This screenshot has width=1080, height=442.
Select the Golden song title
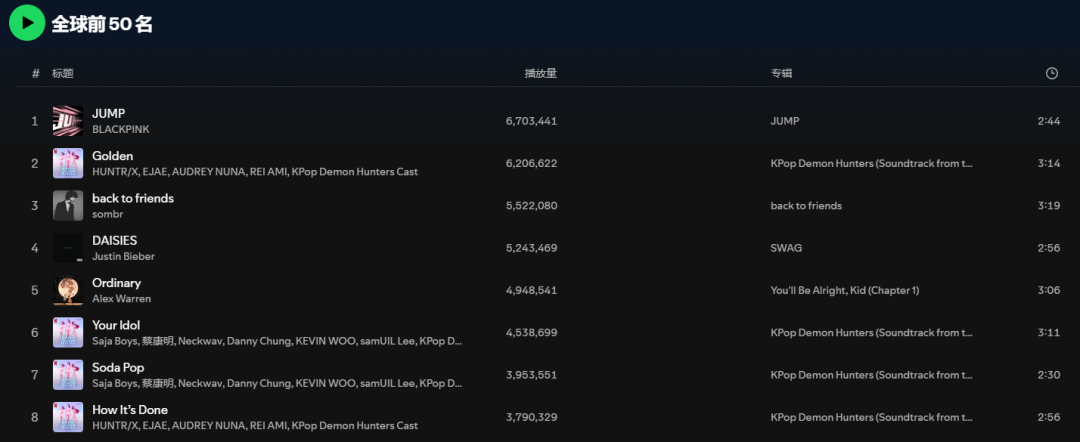112,156
